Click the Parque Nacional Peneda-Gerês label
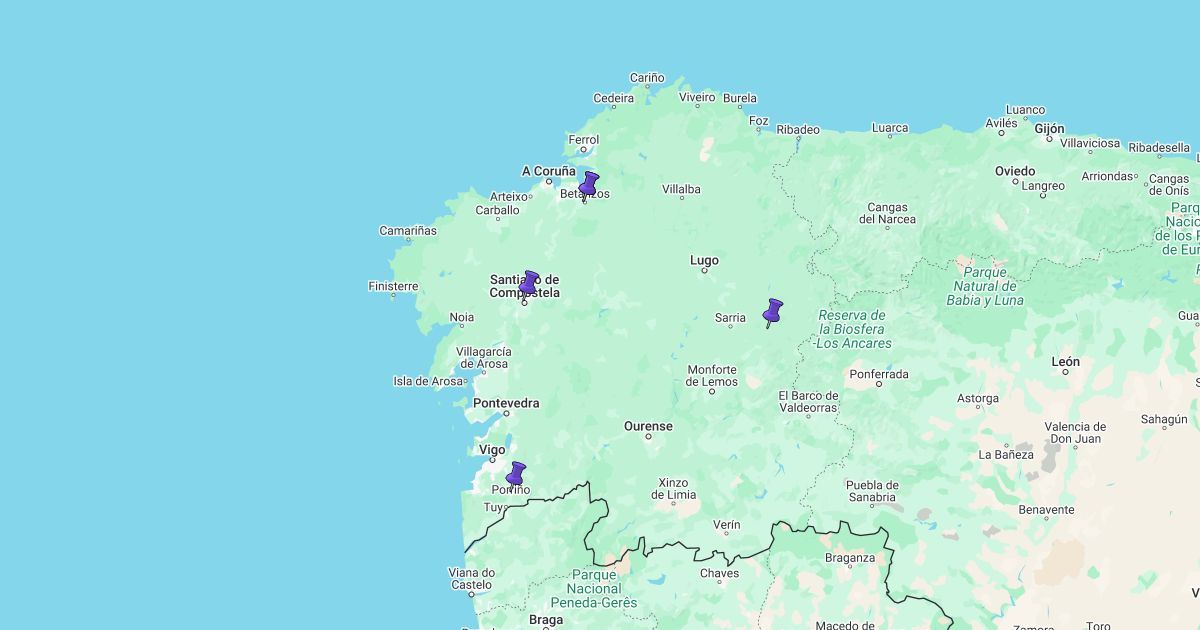Viewport: 1200px width, 630px height. 593,589
